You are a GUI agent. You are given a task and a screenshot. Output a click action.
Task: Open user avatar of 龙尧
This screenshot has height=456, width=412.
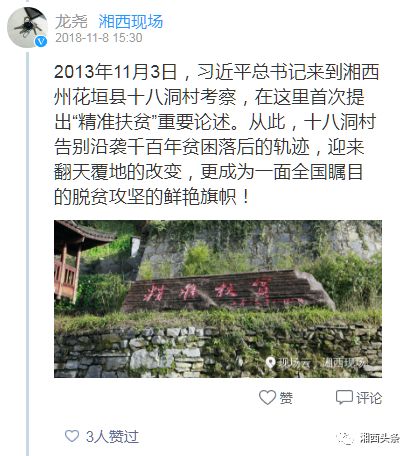click(27, 27)
